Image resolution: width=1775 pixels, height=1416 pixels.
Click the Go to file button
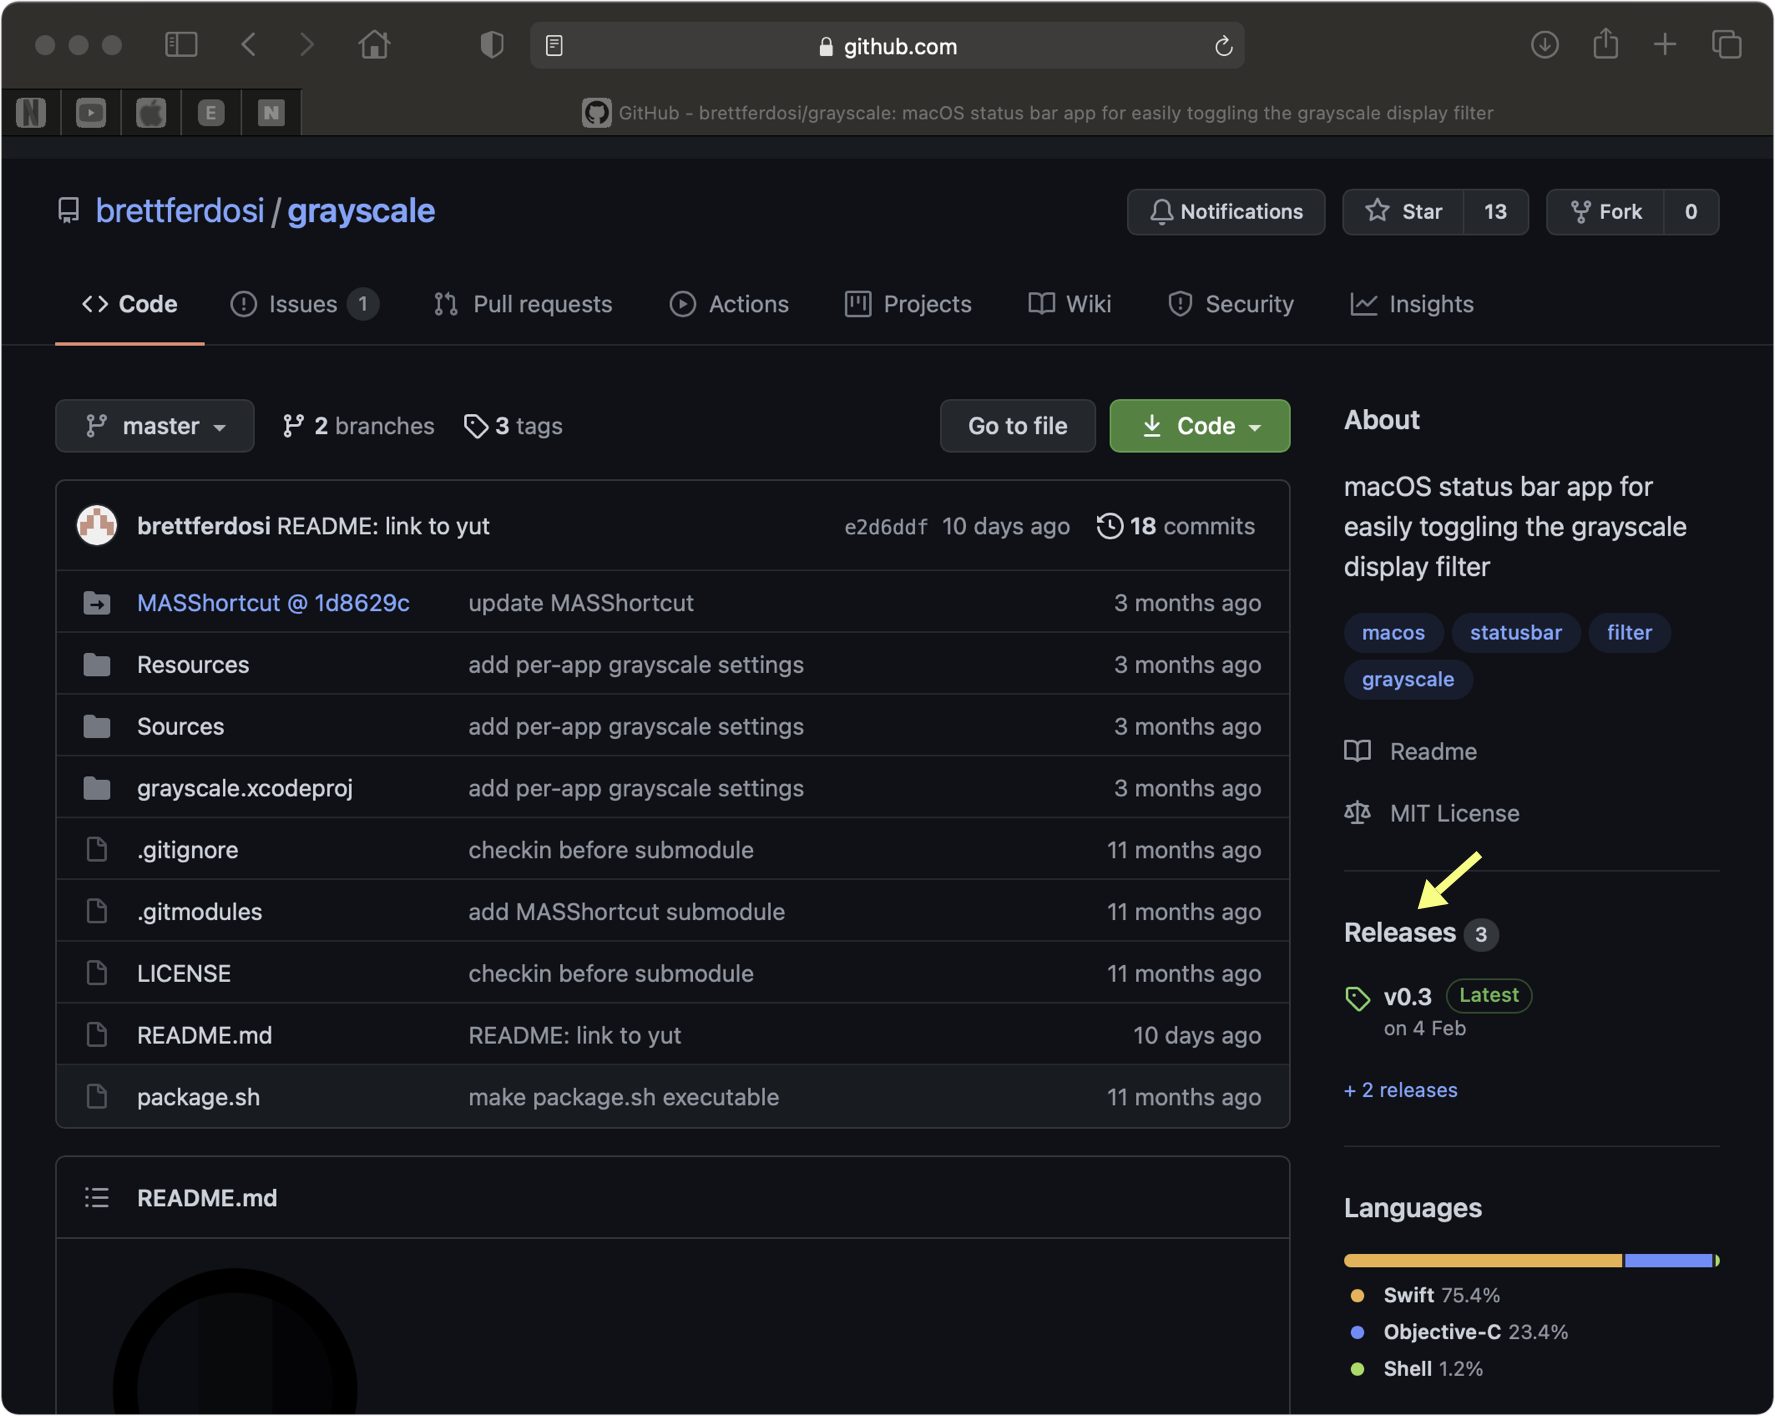tap(1018, 426)
